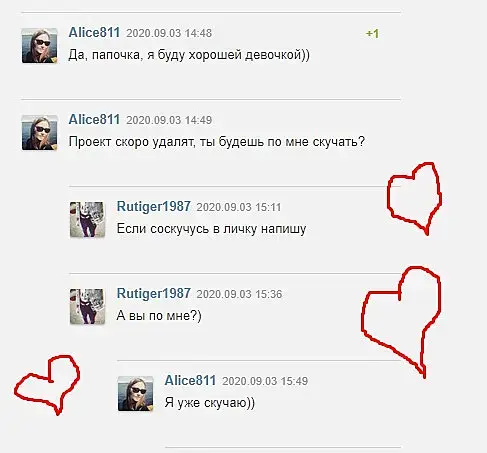
Task: Open Rutiger1987 username link on 15:36 reply
Action: tap(154, 294)
